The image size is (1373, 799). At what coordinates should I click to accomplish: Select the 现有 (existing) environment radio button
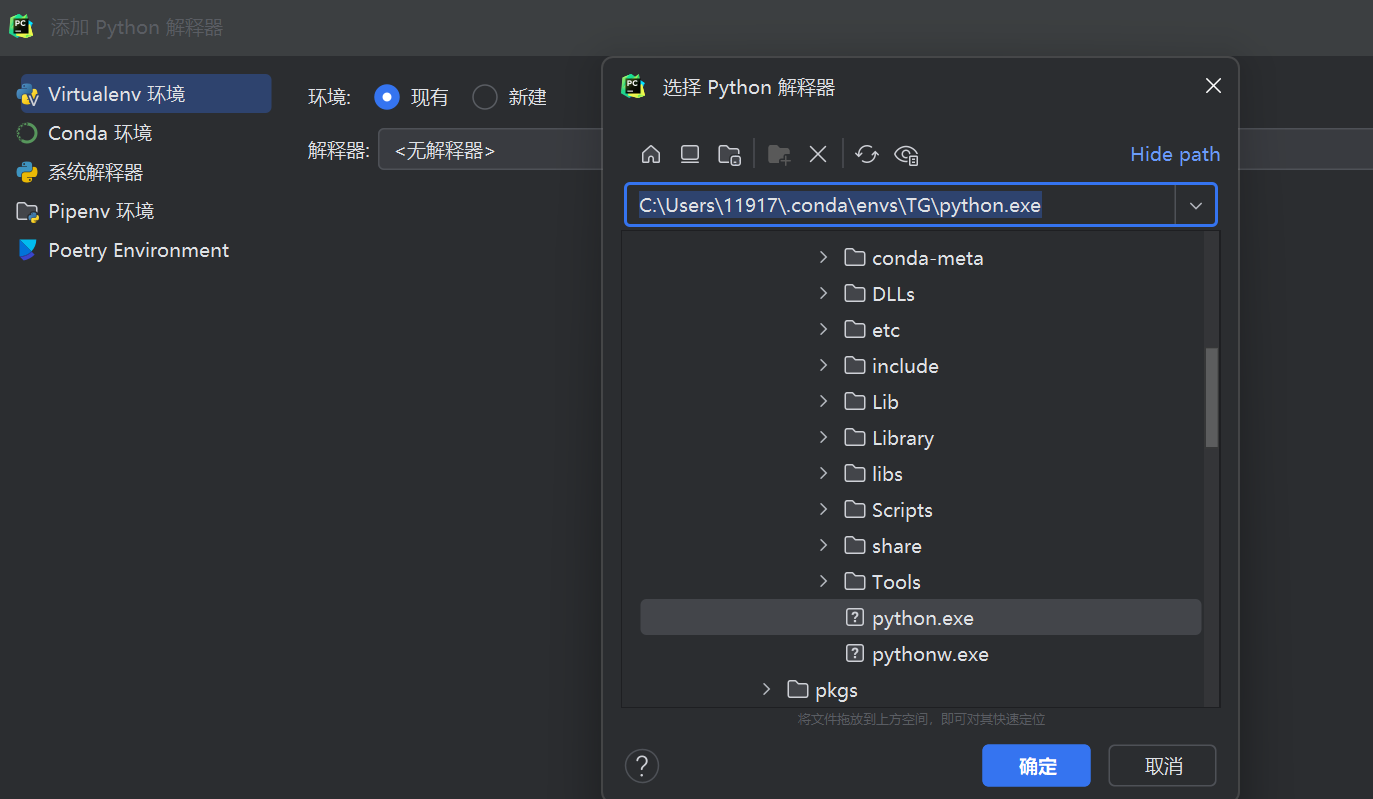(x=387, y=97)
